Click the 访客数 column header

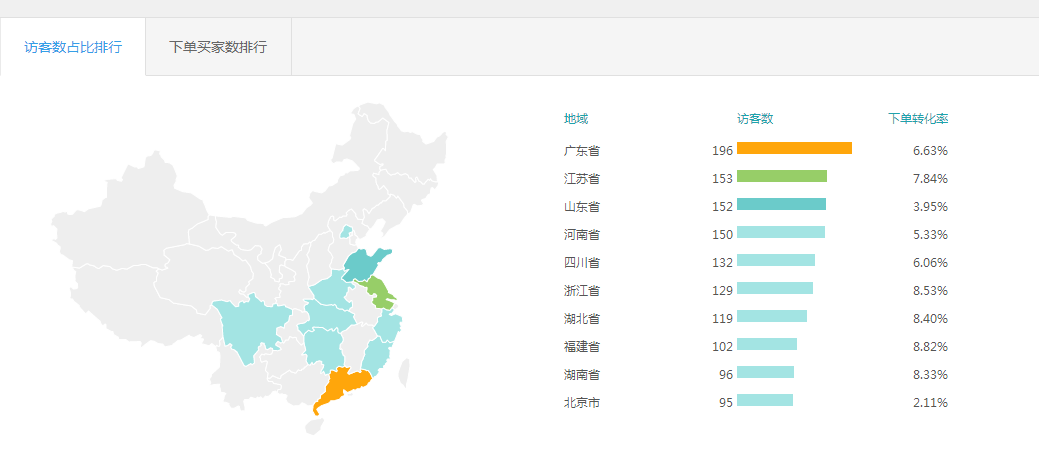(x=755, y=119)
